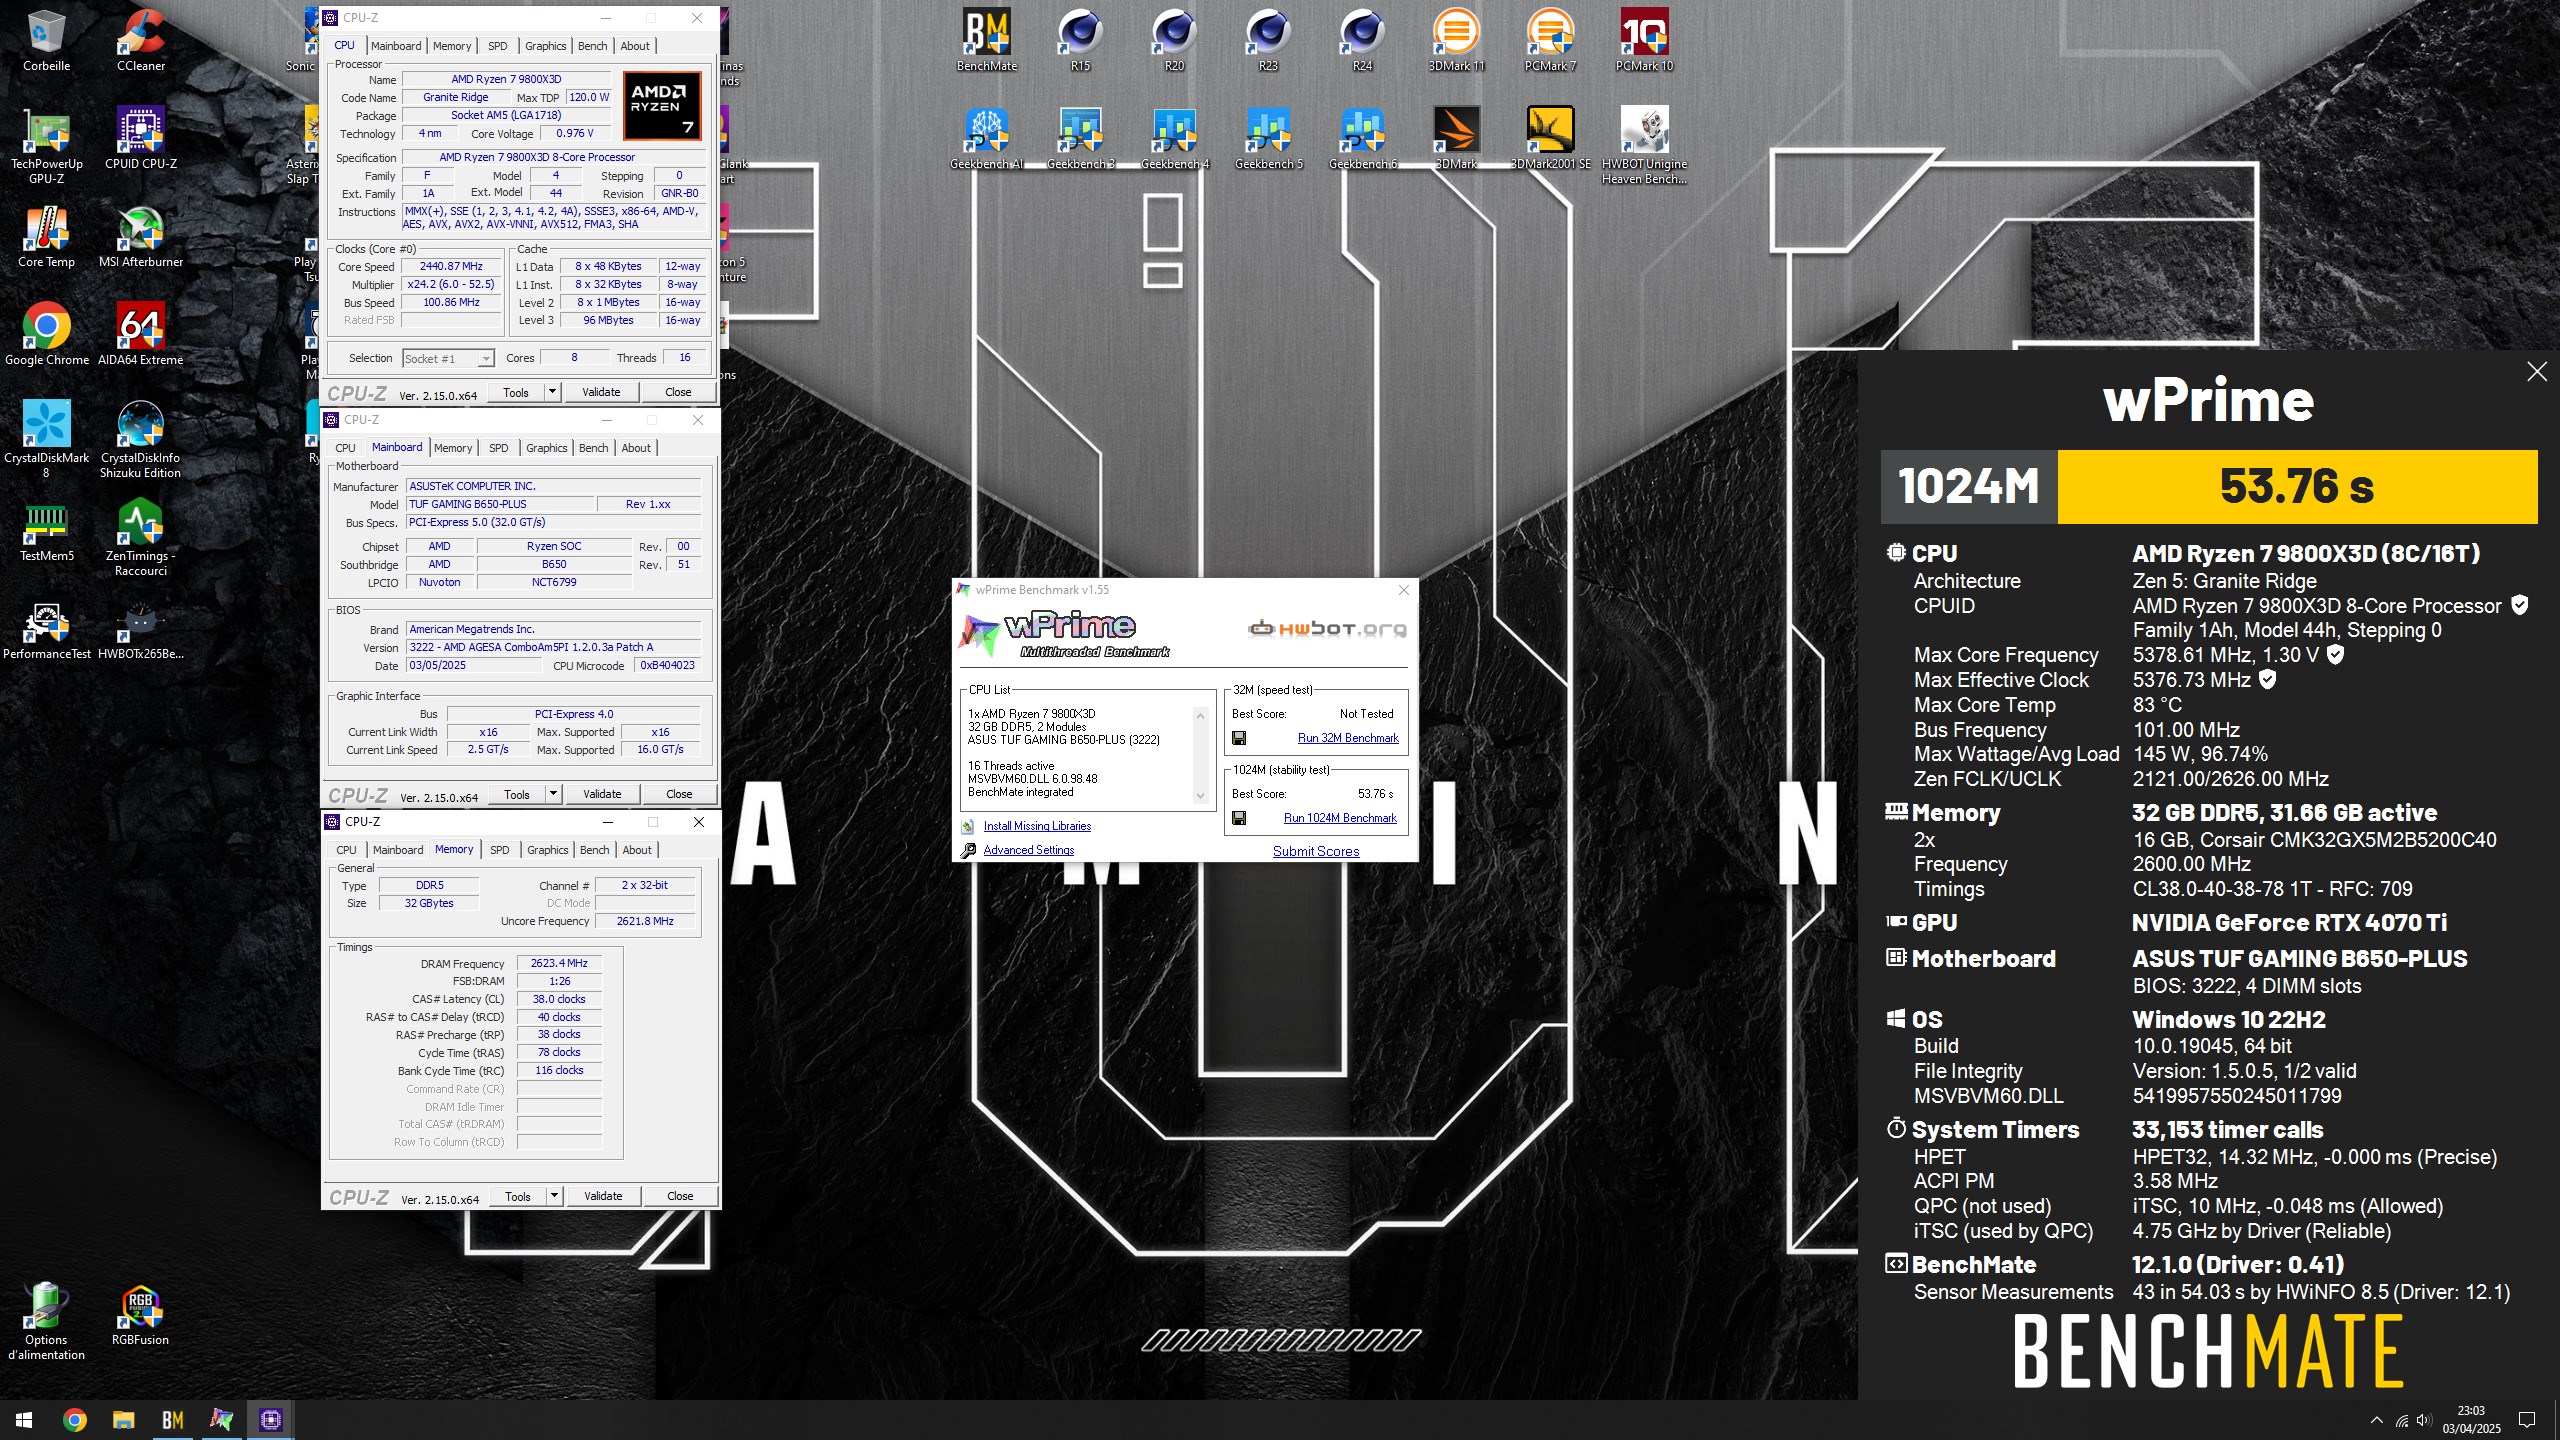Click Close button in Mainboard CPU-Z window
Screen dimensions: 2560x1440
pos(679,794)
